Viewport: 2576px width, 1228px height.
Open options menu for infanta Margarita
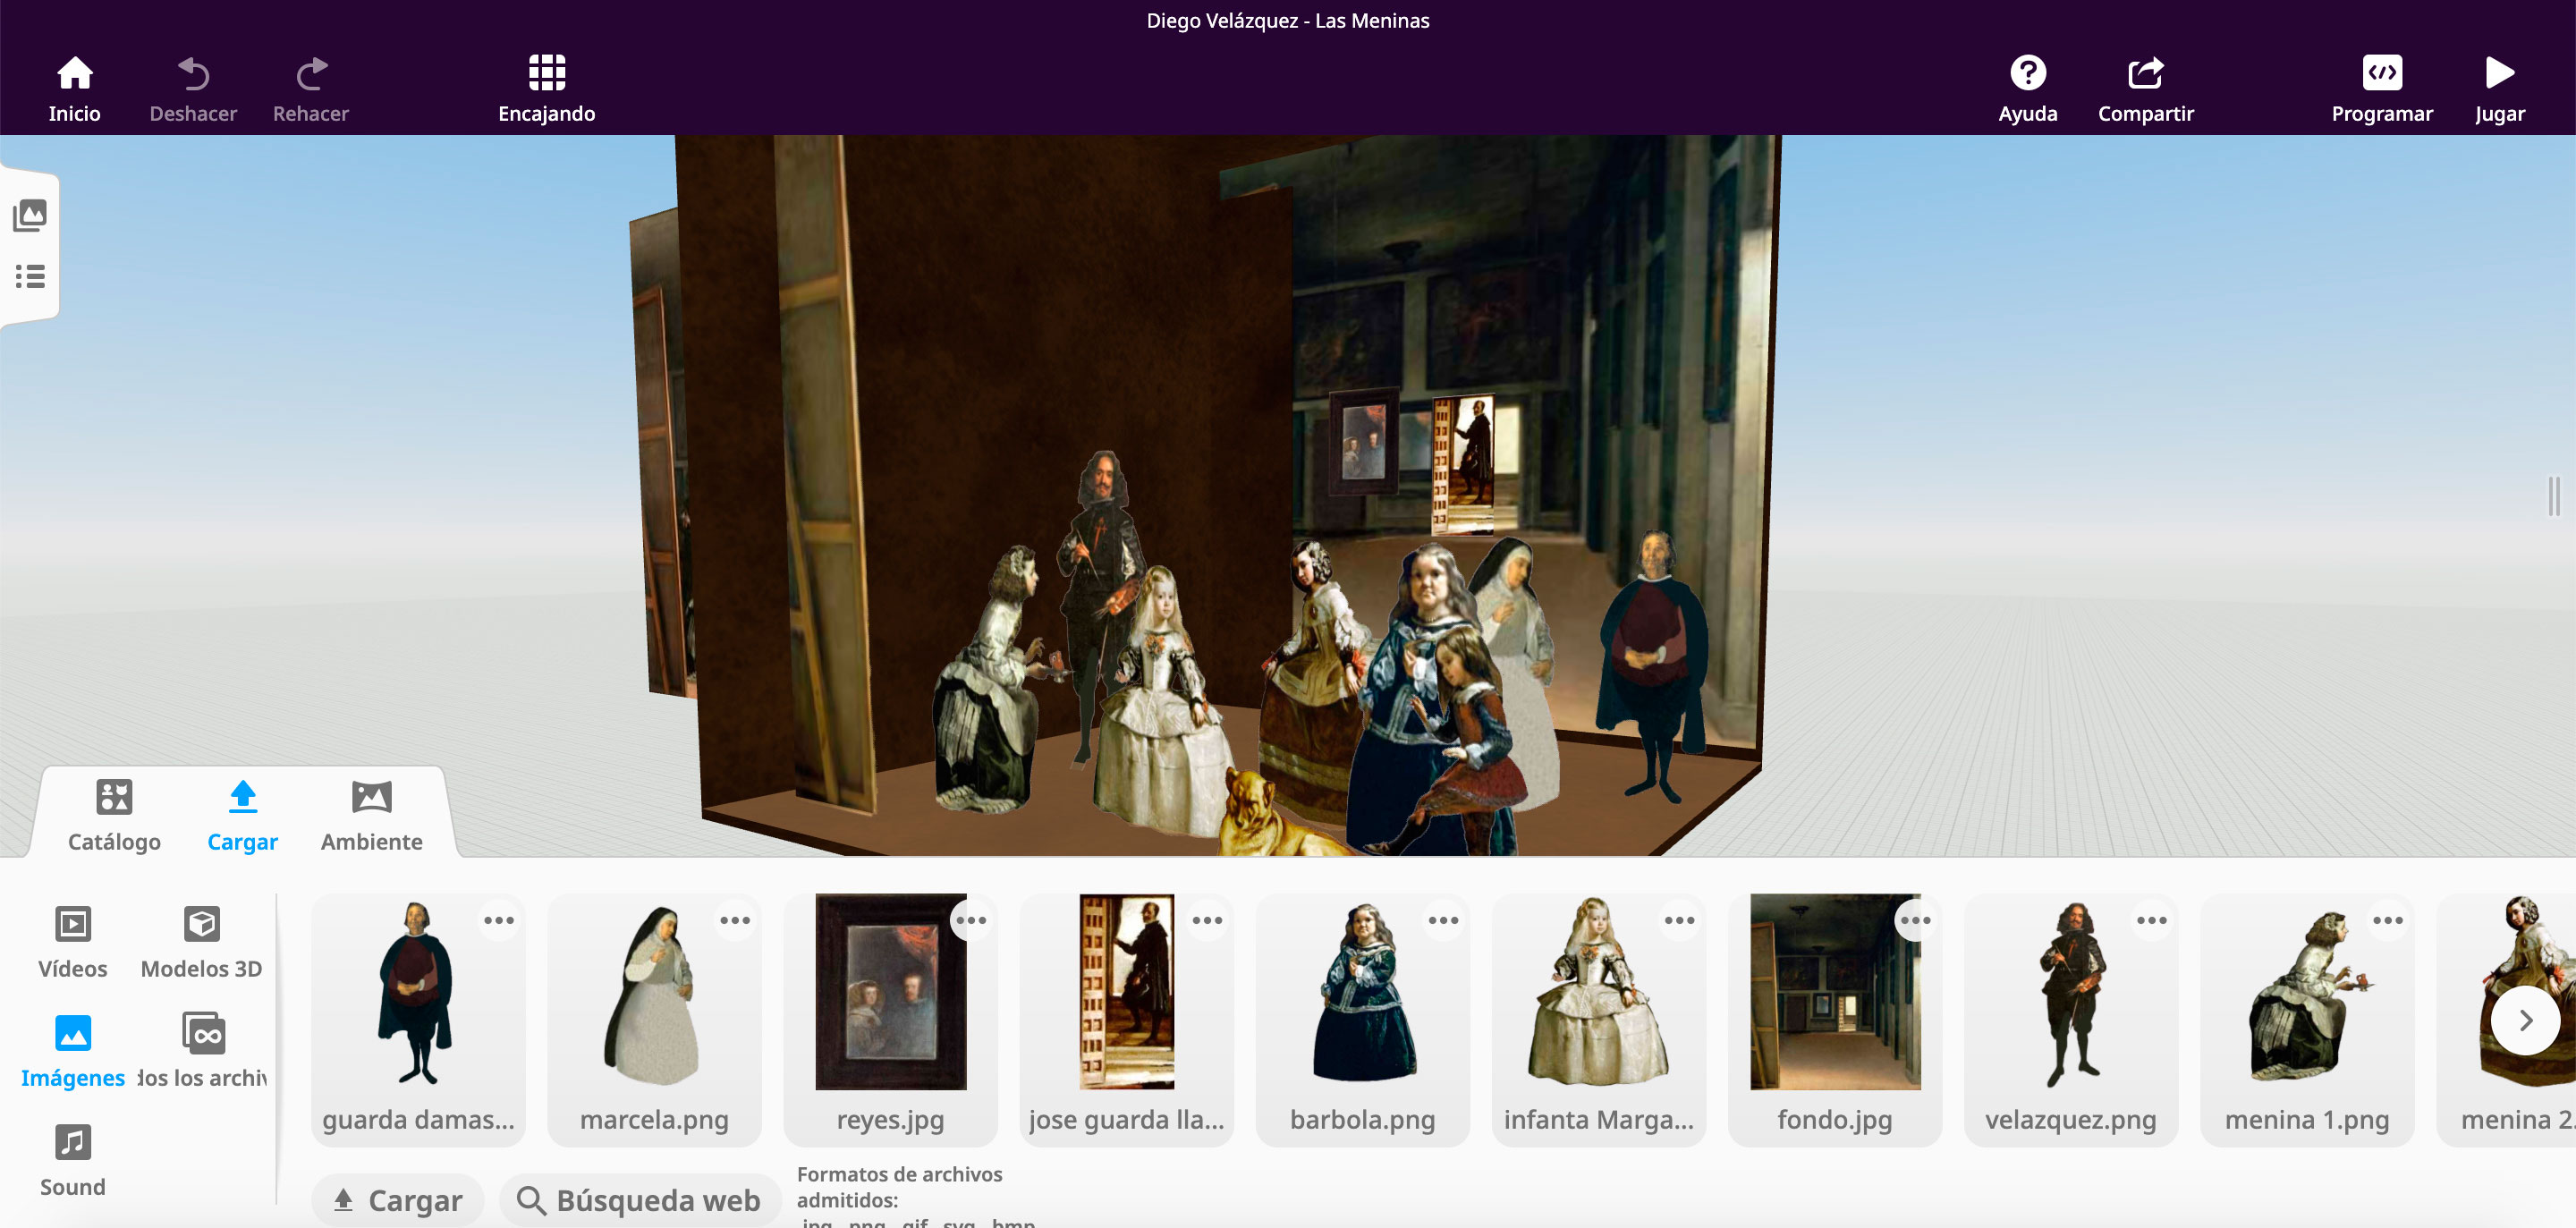click(x=1678, y=920)
